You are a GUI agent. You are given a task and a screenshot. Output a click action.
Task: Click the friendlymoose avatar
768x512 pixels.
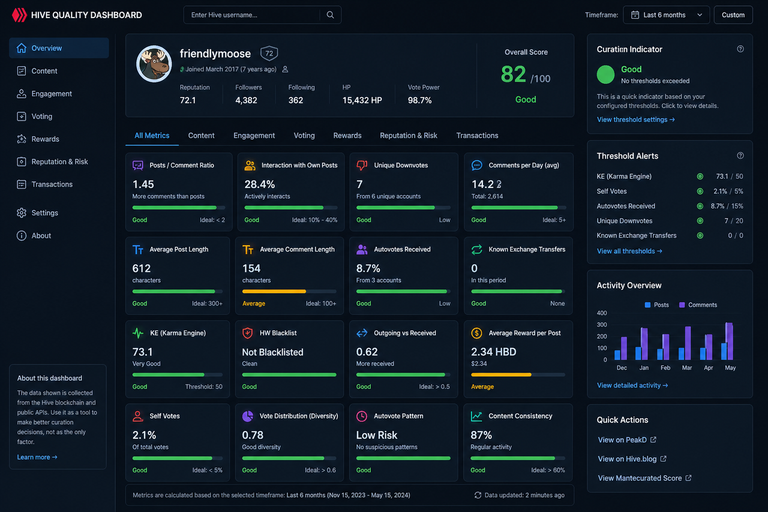click(154, 64)
